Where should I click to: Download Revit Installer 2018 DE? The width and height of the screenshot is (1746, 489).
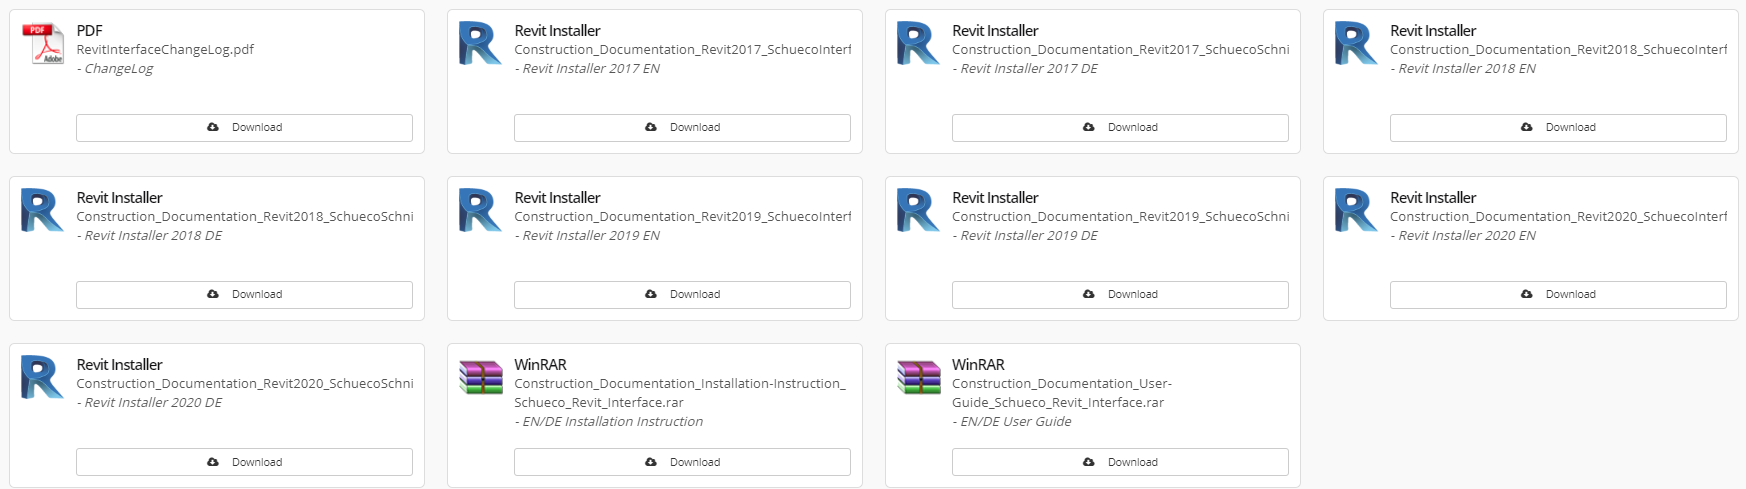244,295
